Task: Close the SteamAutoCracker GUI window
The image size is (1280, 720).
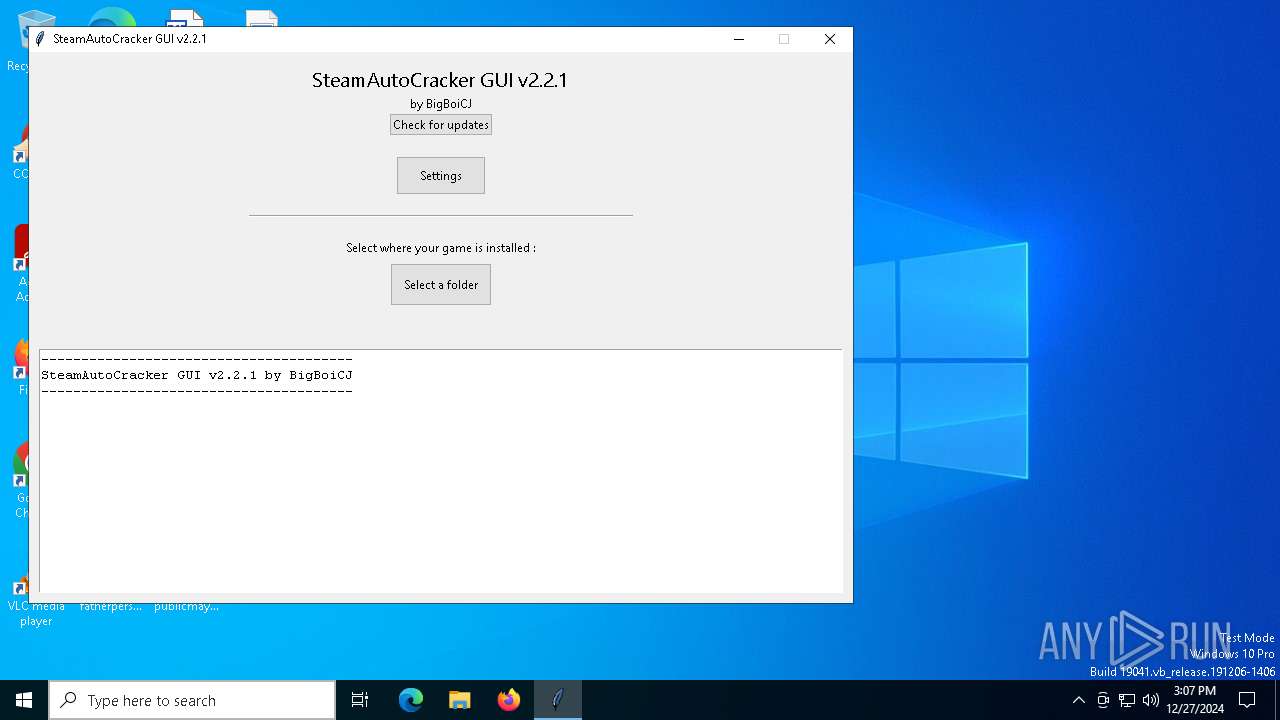Action: (x=830, y=39)
